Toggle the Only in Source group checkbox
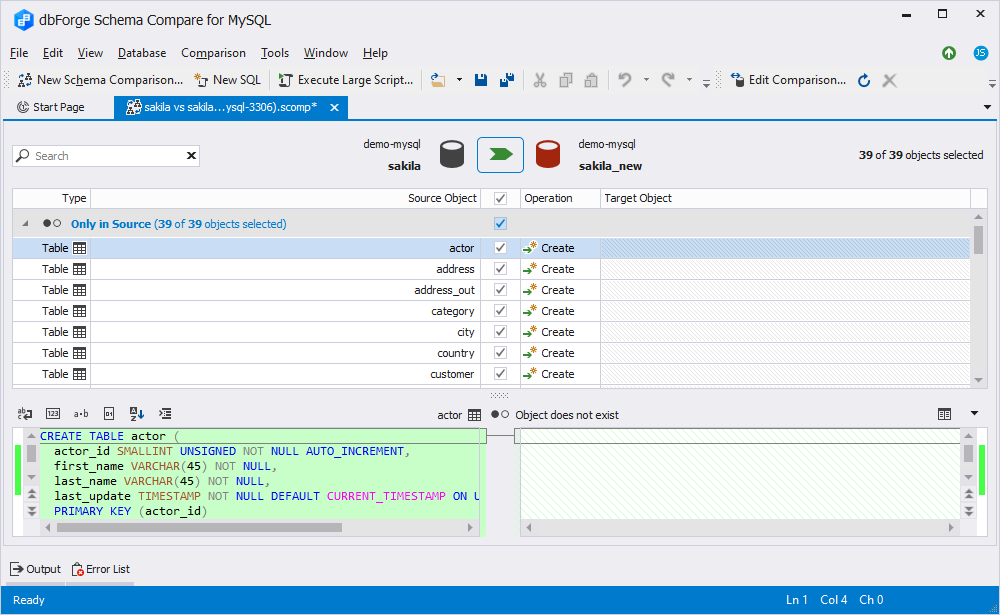 click(x=501, y=224)
